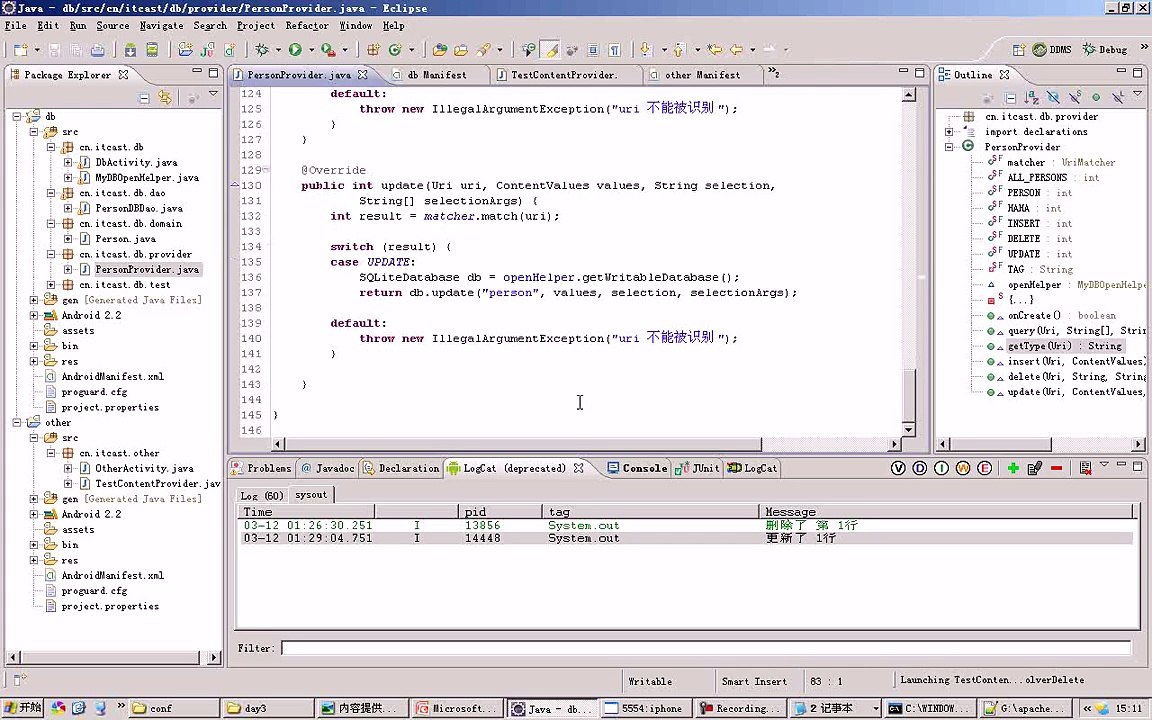Screen dimensions: 1152x720
Task: Toggle Link with Editor in Package Explorer
Action: point(165,98)
